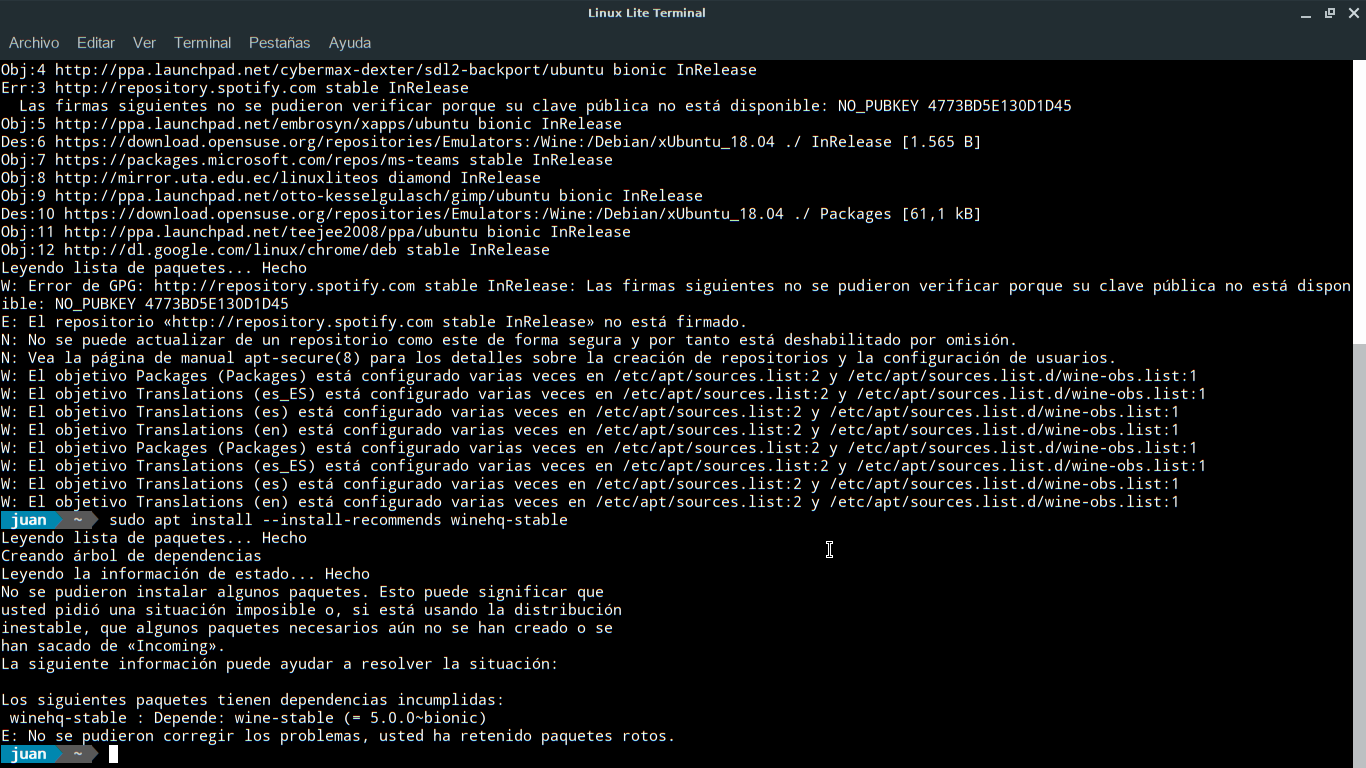Open the Editar menu
The height and width of the screenshot is (768, 1366).
96,43
